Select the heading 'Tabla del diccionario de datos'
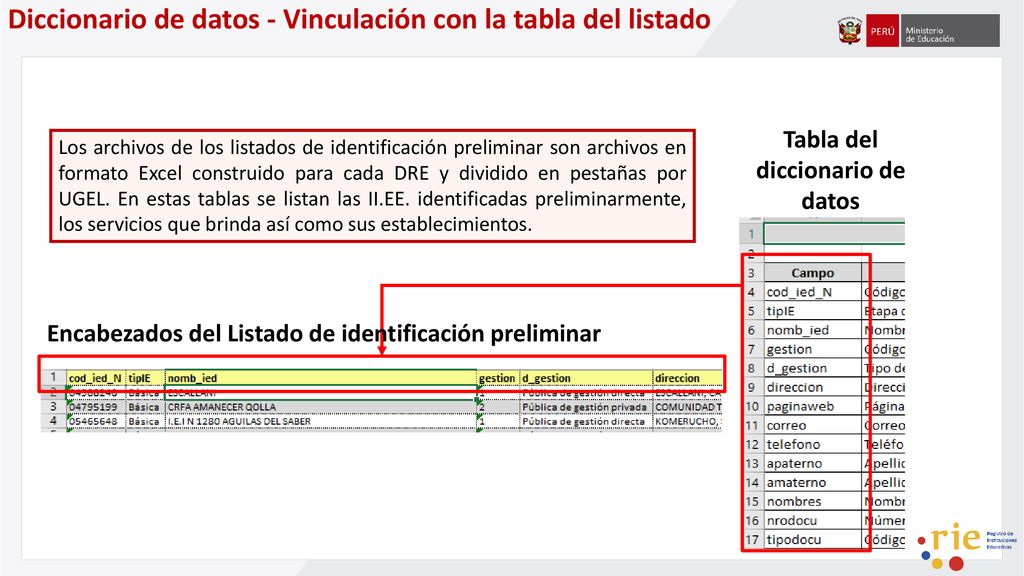1024x576 pixels. click(830, 170)
